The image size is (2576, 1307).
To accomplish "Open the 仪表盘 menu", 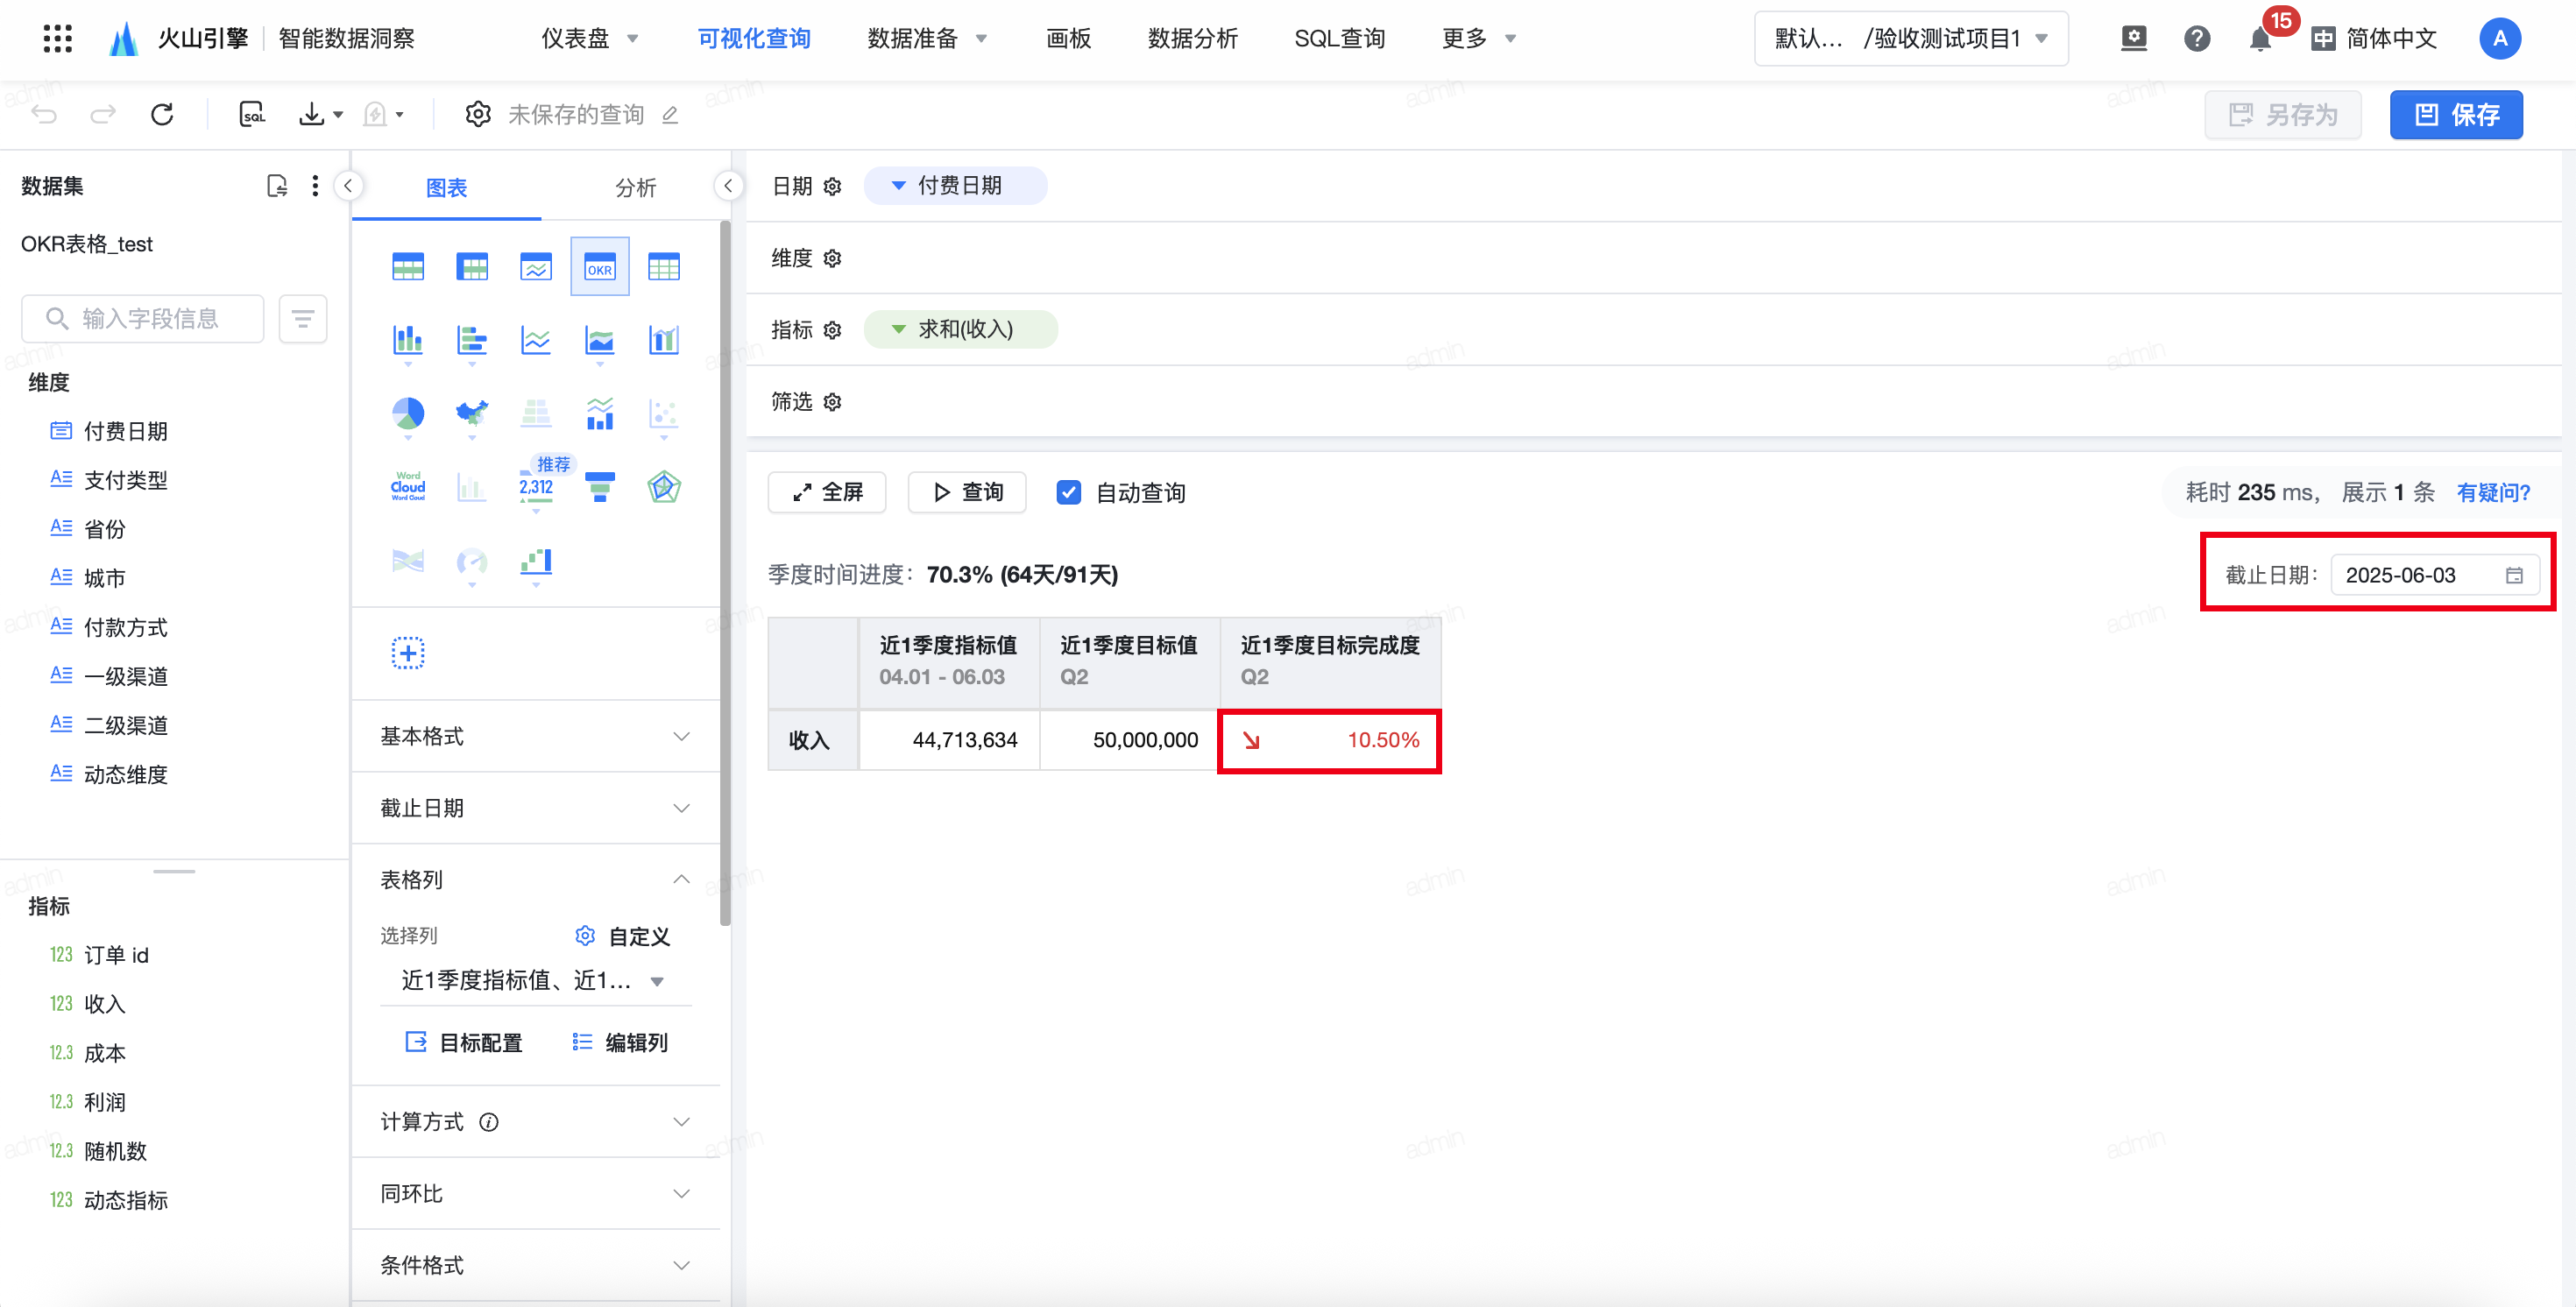I will pos(590,38).
